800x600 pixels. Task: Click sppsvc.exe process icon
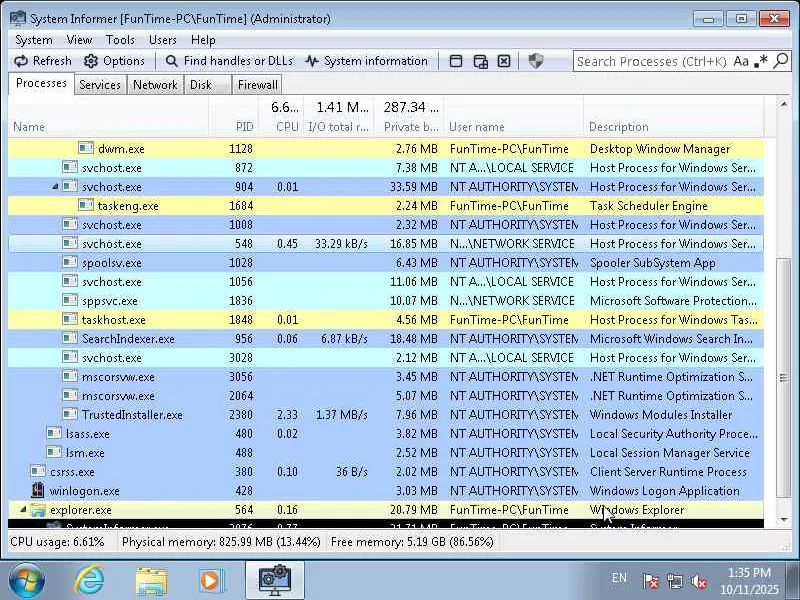[x=69, y=300]
